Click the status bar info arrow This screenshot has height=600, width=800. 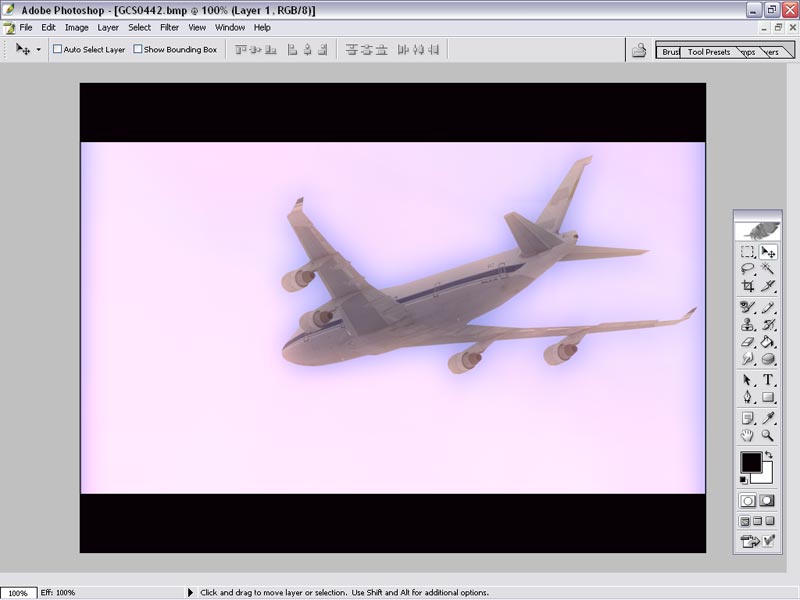(x=191, y=593)
